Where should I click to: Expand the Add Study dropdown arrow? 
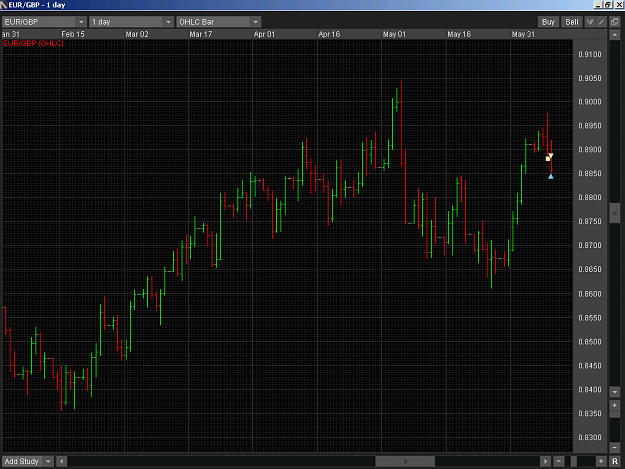pyautogui.click(x=48, y=461)
